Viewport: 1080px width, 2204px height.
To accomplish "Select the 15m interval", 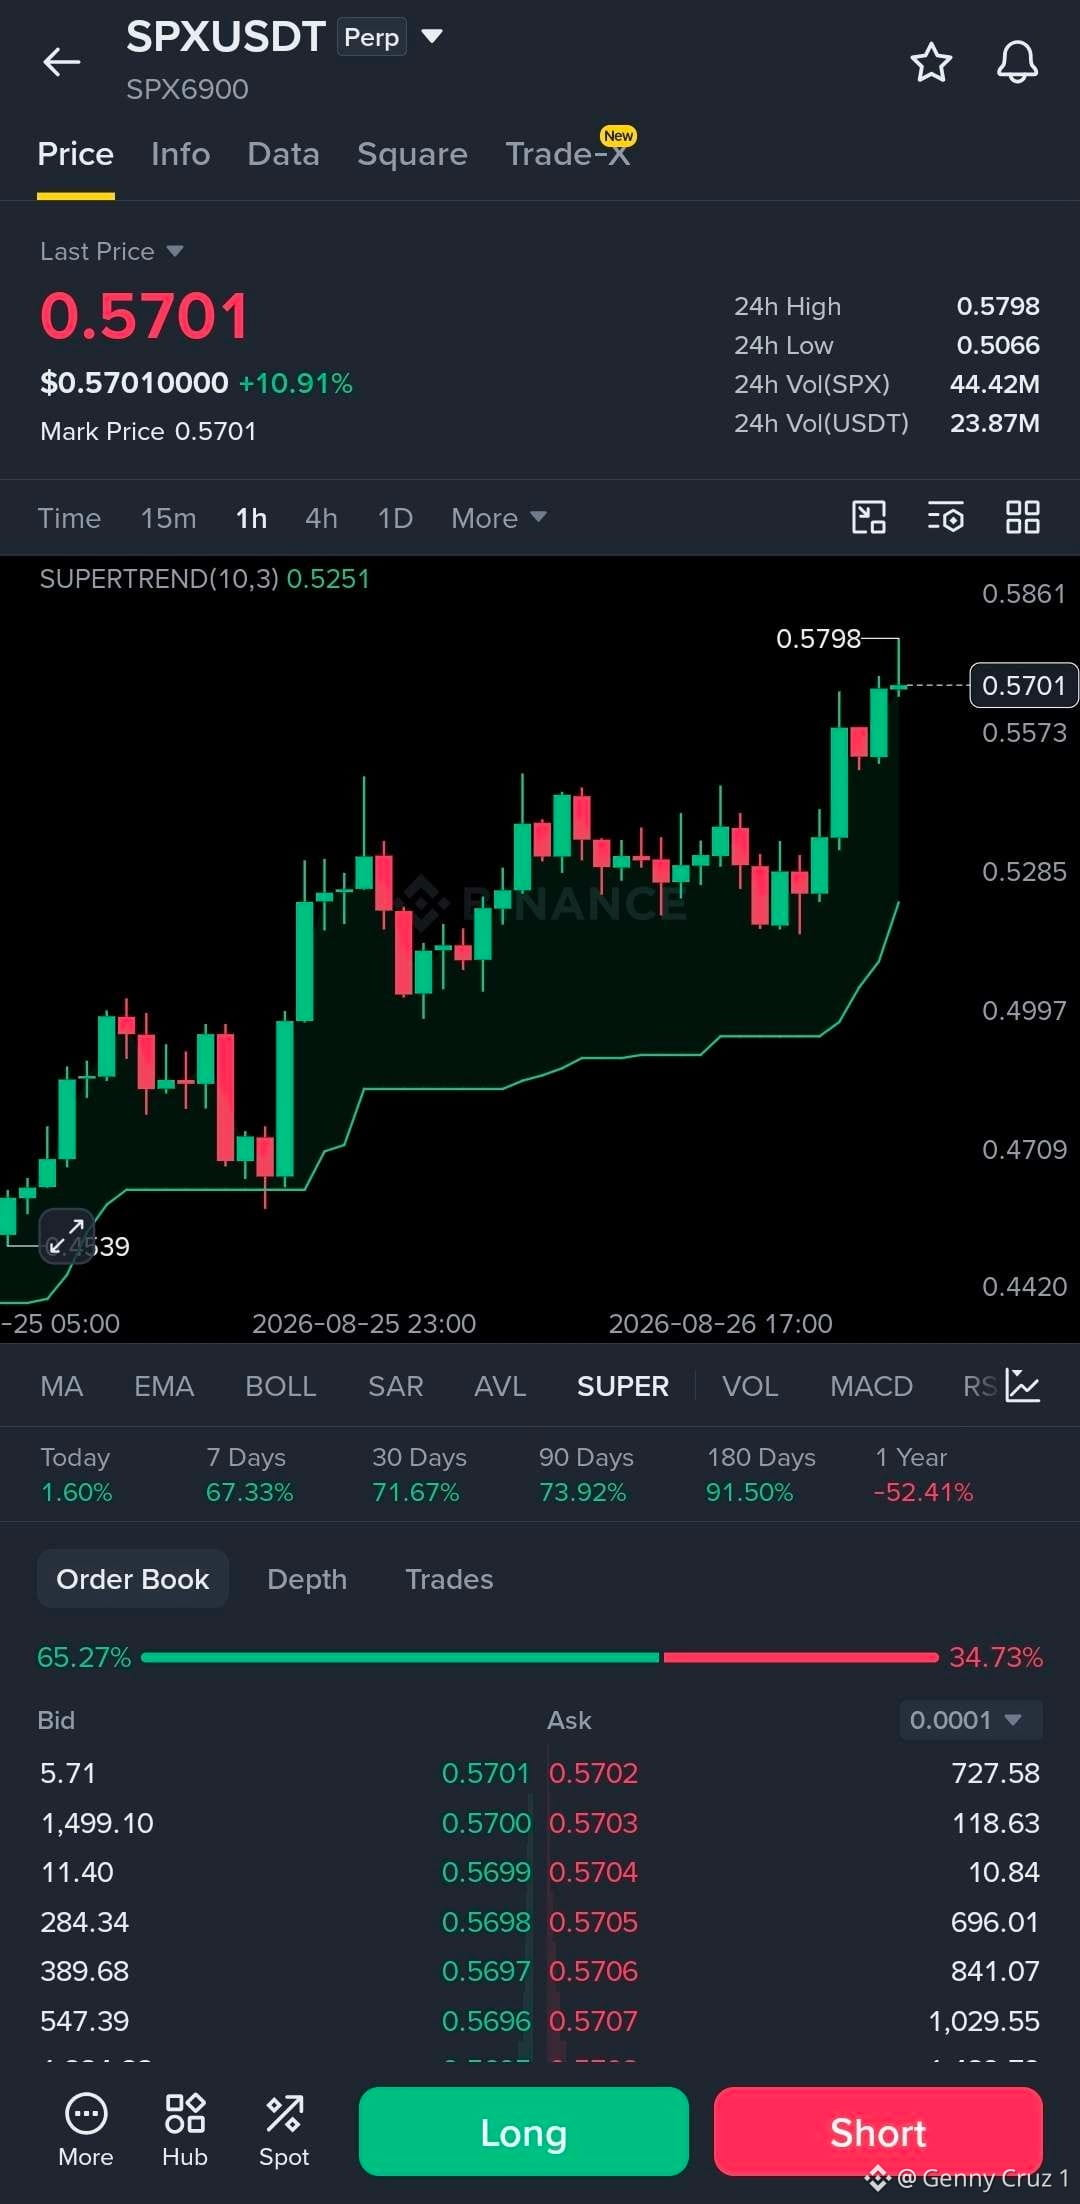I will [x=168, y=518].
